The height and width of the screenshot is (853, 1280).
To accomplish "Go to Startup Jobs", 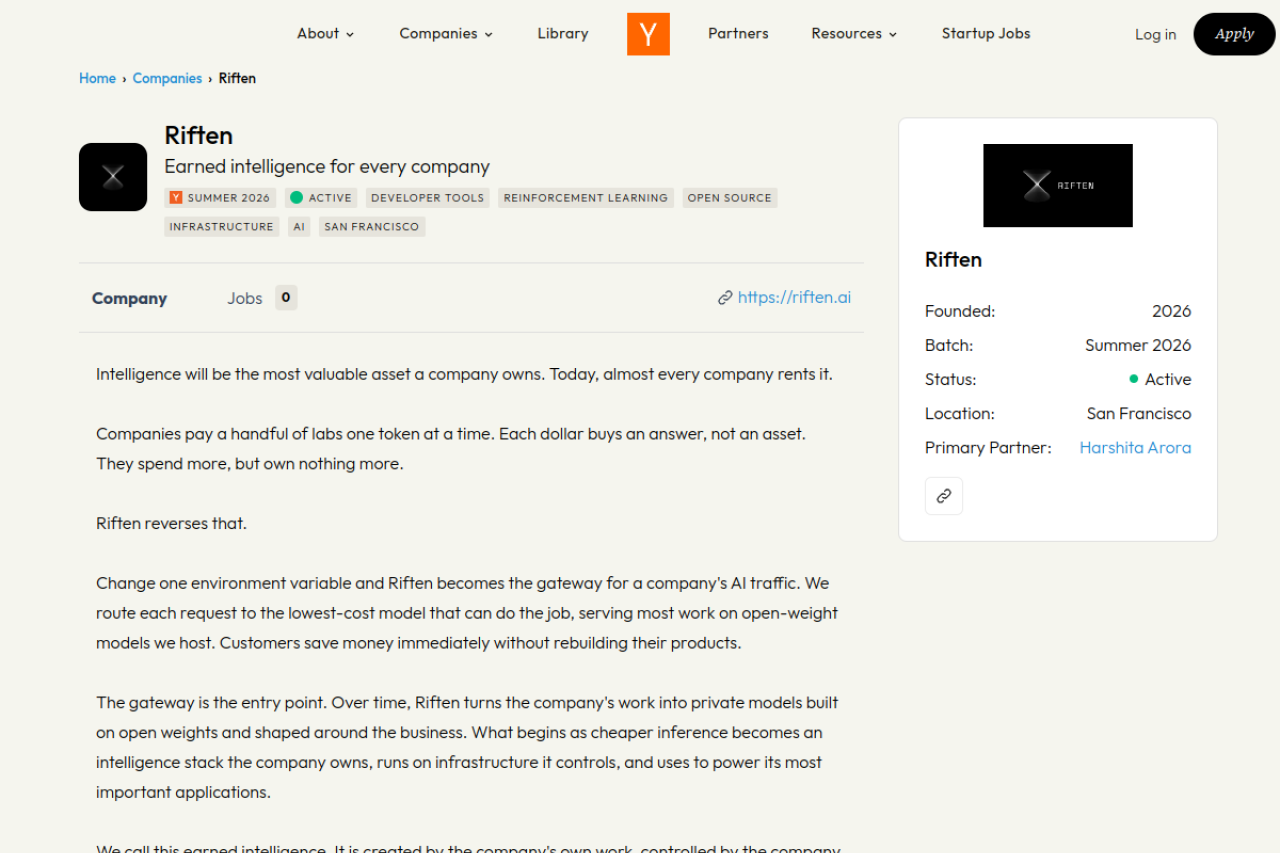I will coord(986,34).
